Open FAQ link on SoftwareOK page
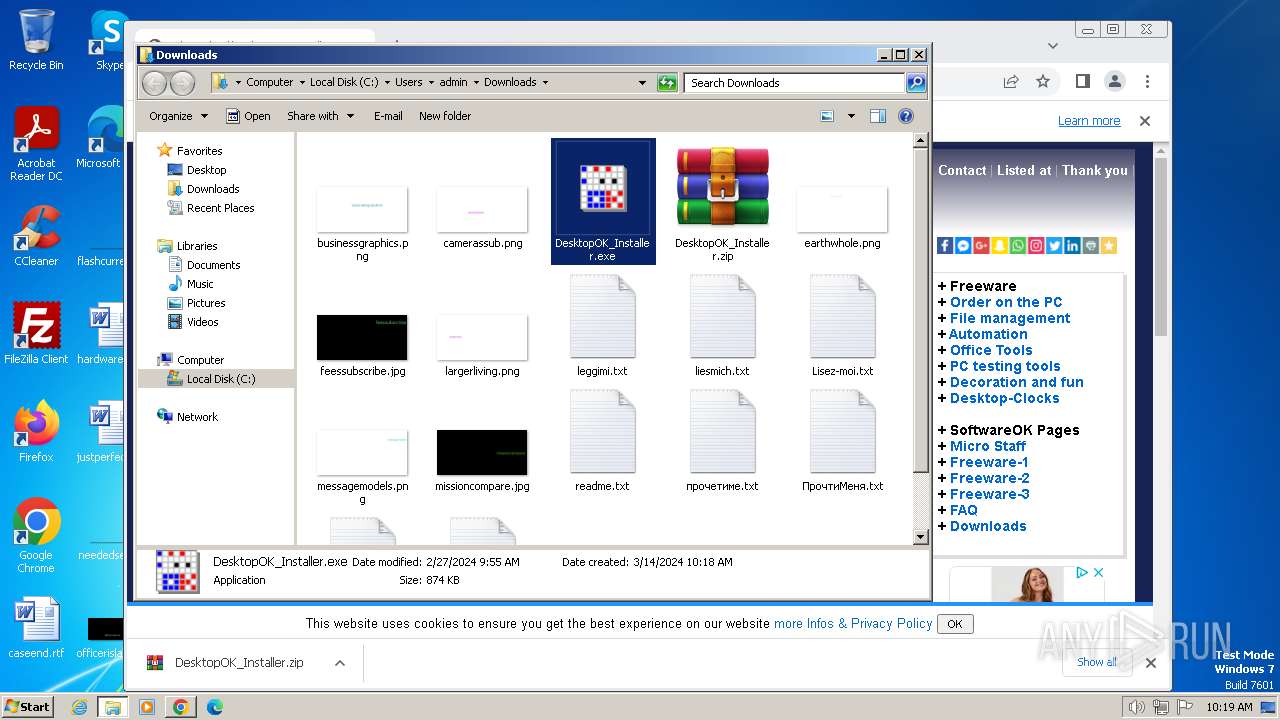This screenshot has height=720, width=1280. pos(964,510)
